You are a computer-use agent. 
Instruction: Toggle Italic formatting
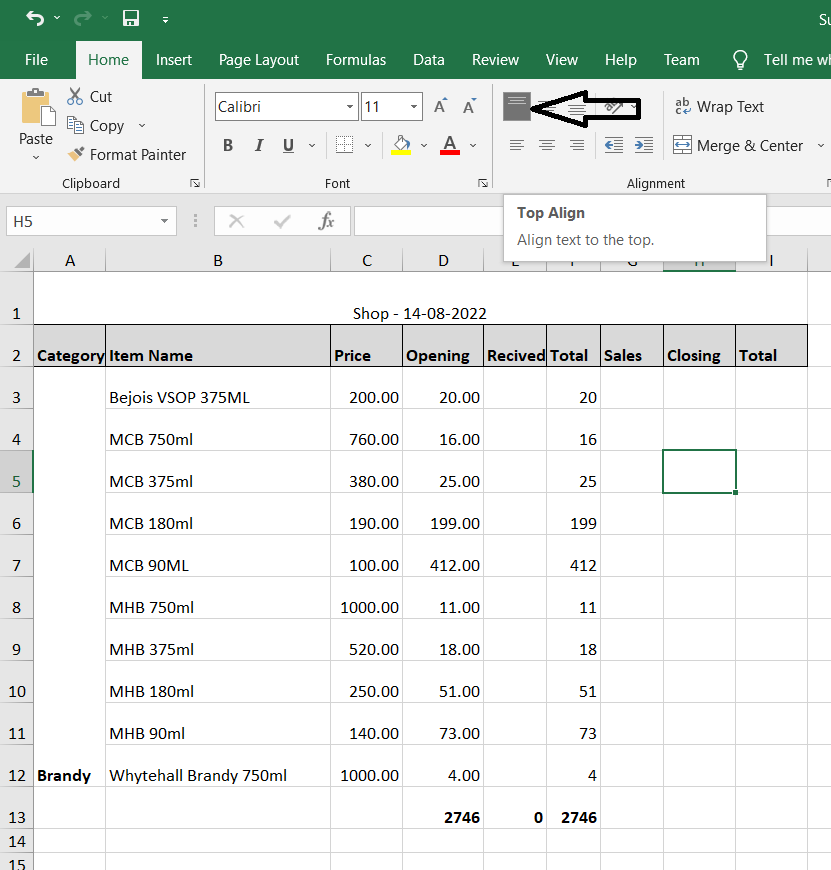tap(259, 145)
